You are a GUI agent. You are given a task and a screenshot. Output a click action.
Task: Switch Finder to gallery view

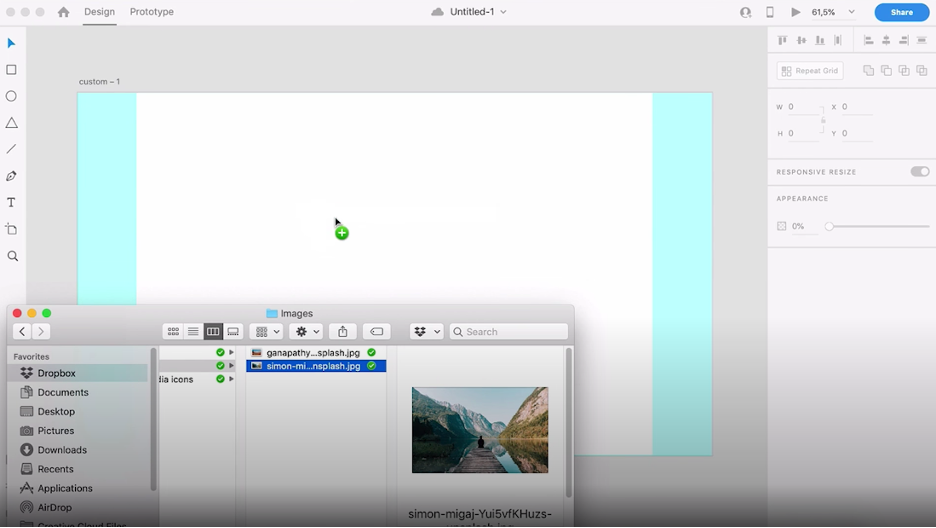233,332
